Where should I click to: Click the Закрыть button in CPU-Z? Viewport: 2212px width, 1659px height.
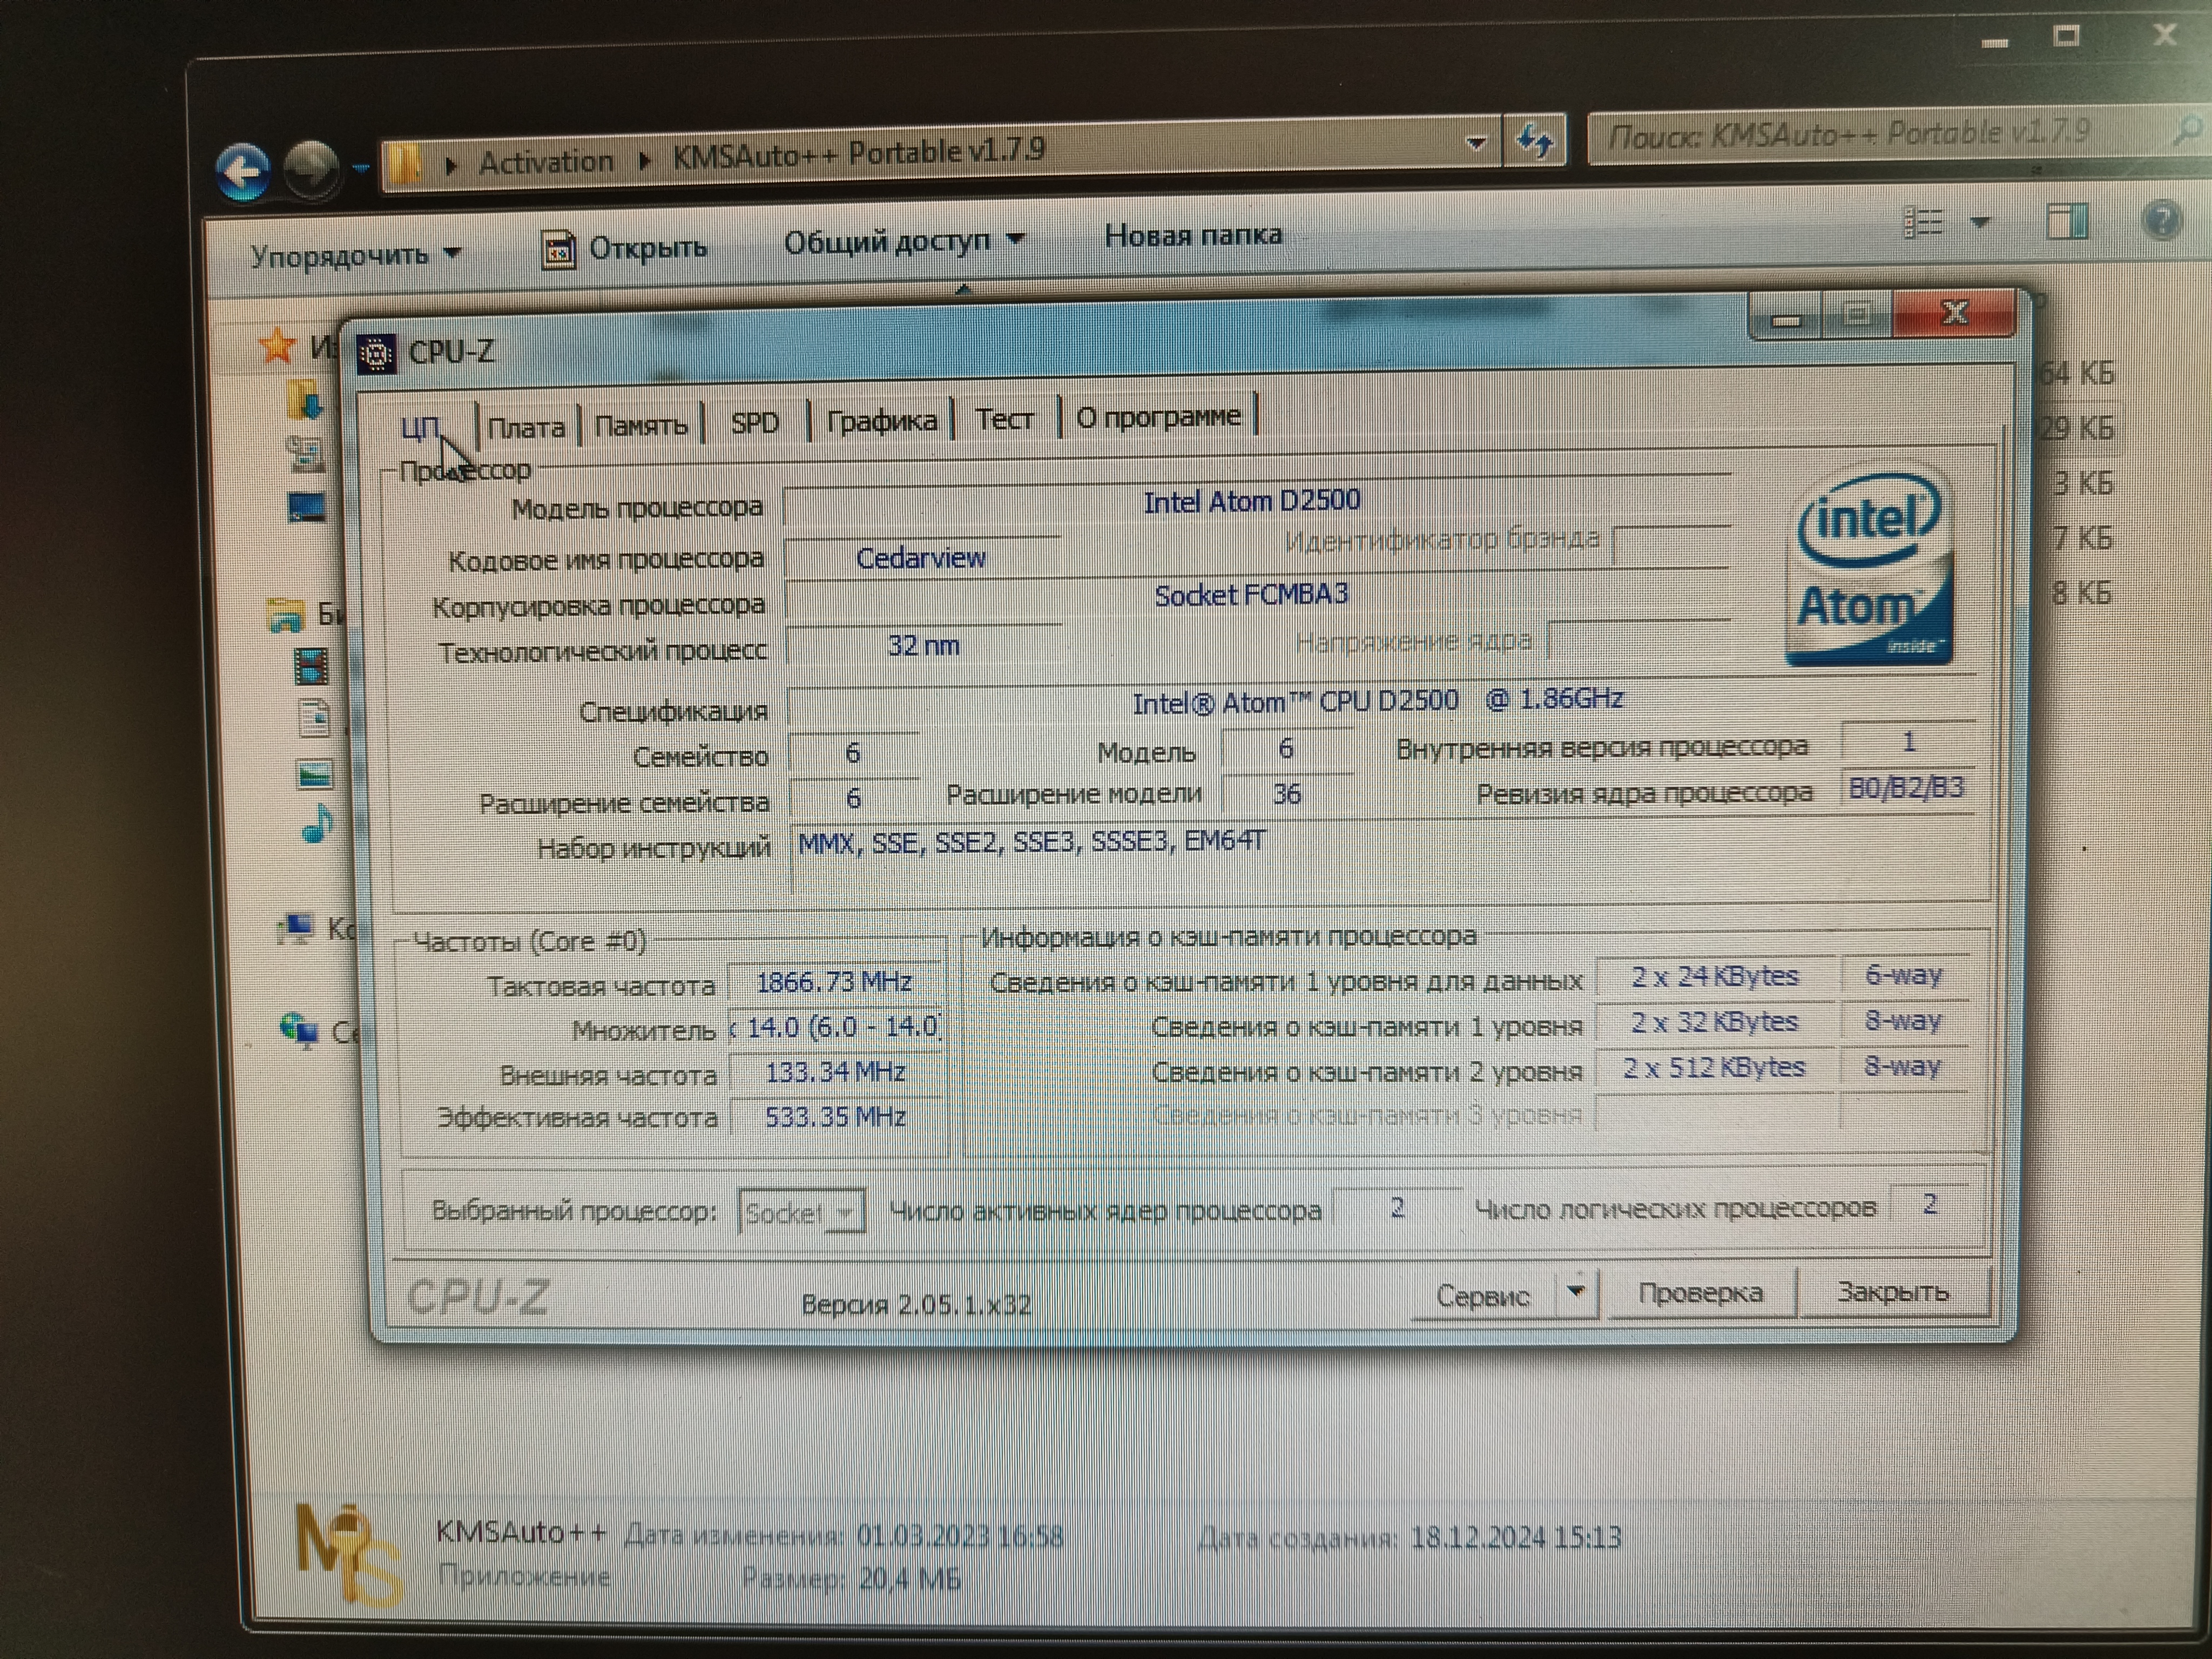click(1893, 1292)
